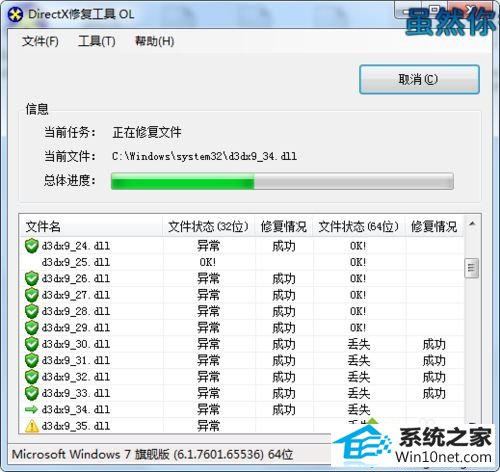Open the 帮助(H) menu
The image size is (500, 472).
coord(154,41)
